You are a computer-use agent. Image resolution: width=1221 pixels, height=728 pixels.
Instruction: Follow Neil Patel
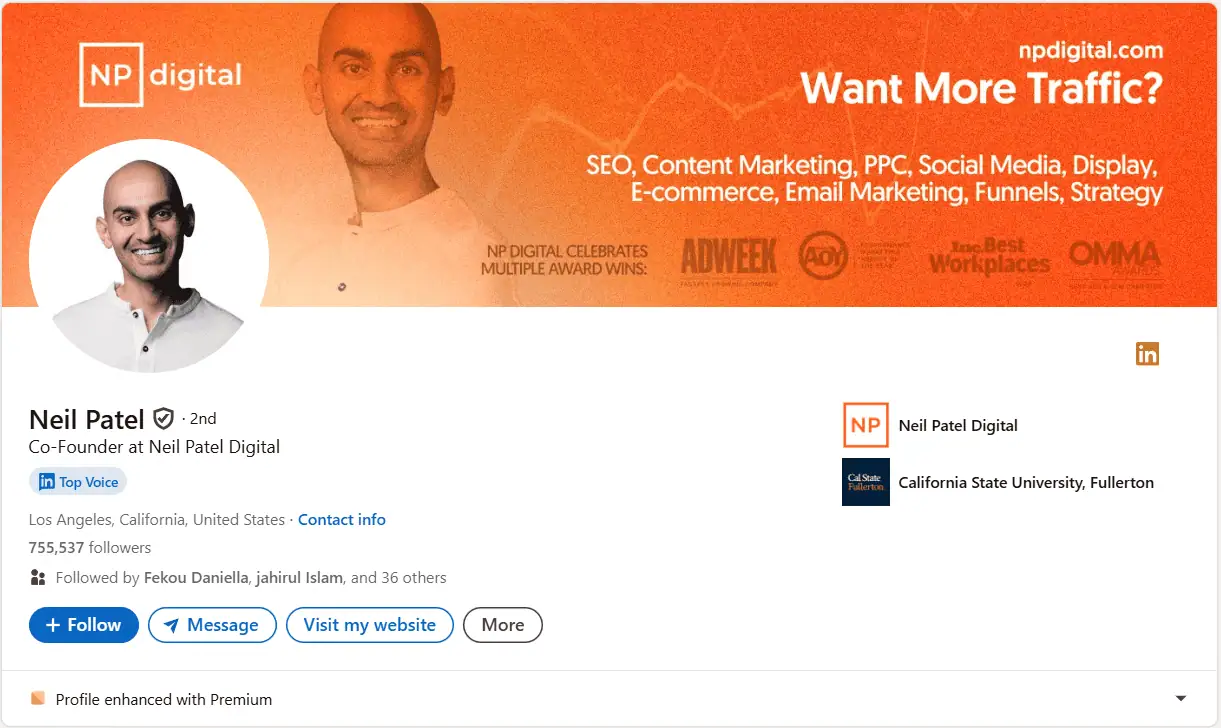click(84, 625)
